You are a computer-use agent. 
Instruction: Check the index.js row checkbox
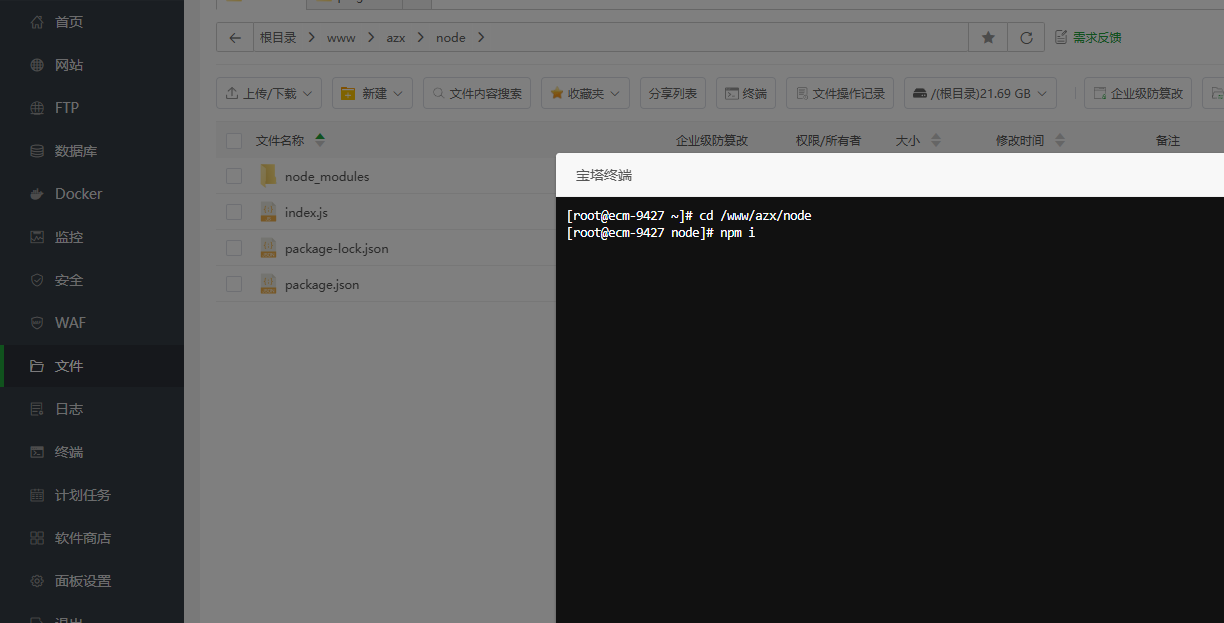[234, 212]
